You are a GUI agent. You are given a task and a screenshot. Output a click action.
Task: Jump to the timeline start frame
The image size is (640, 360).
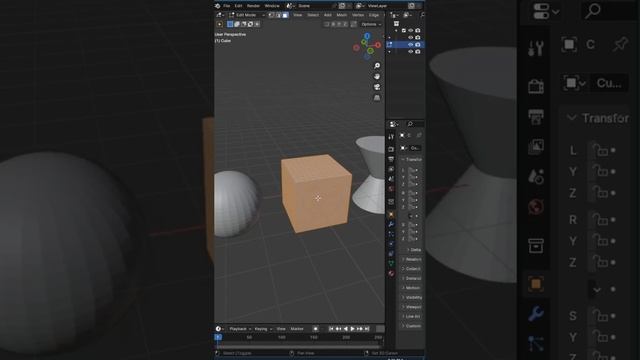coord(331,329)
